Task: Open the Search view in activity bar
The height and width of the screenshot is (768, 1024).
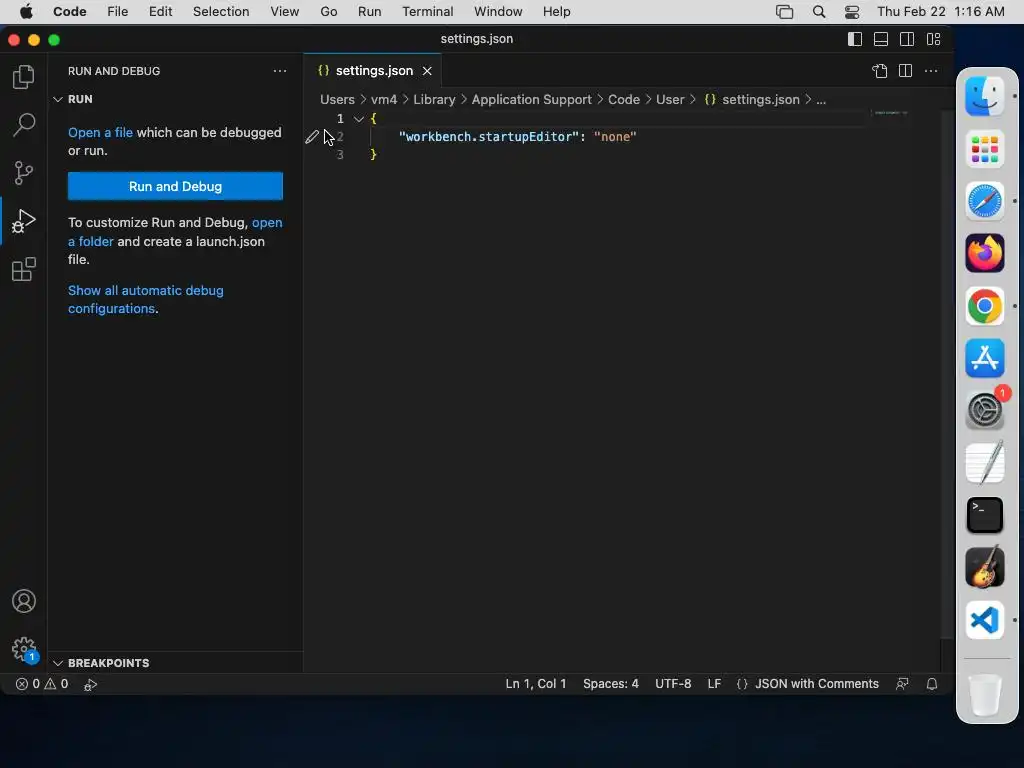Action: (24, 125)
